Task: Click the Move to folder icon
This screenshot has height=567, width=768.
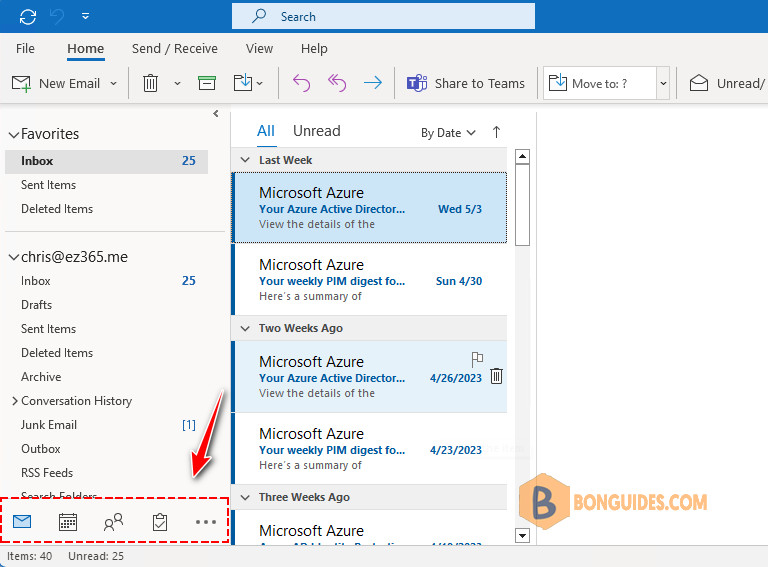Action: tap(243, 83)
